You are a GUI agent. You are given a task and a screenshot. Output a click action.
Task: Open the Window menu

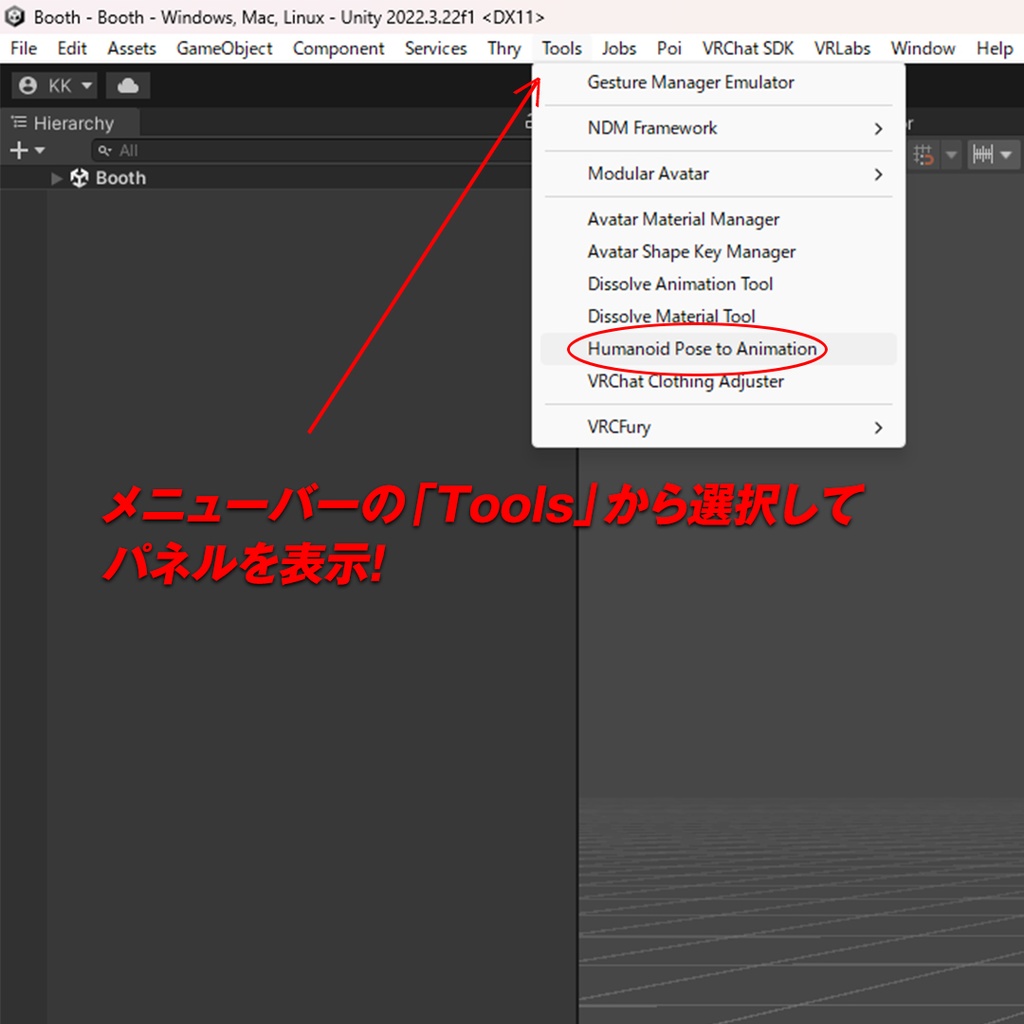click(922, 48)
